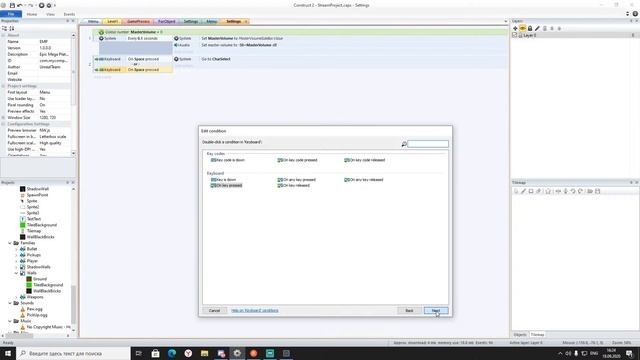Image resolution: width=640 pixels, height=360 pixels.
Task: Select 'On any key released' condition
Action: (364, 180)
